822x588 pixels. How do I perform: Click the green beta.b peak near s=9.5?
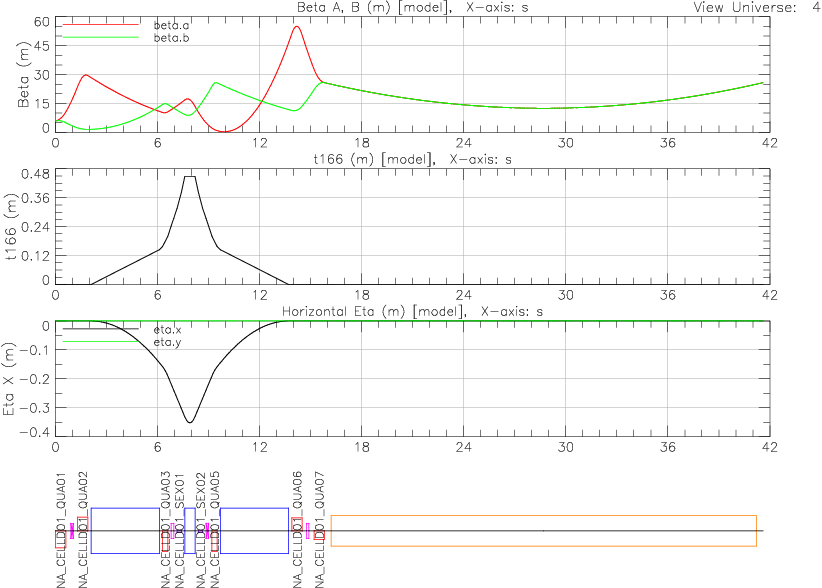tap(216, 83)
